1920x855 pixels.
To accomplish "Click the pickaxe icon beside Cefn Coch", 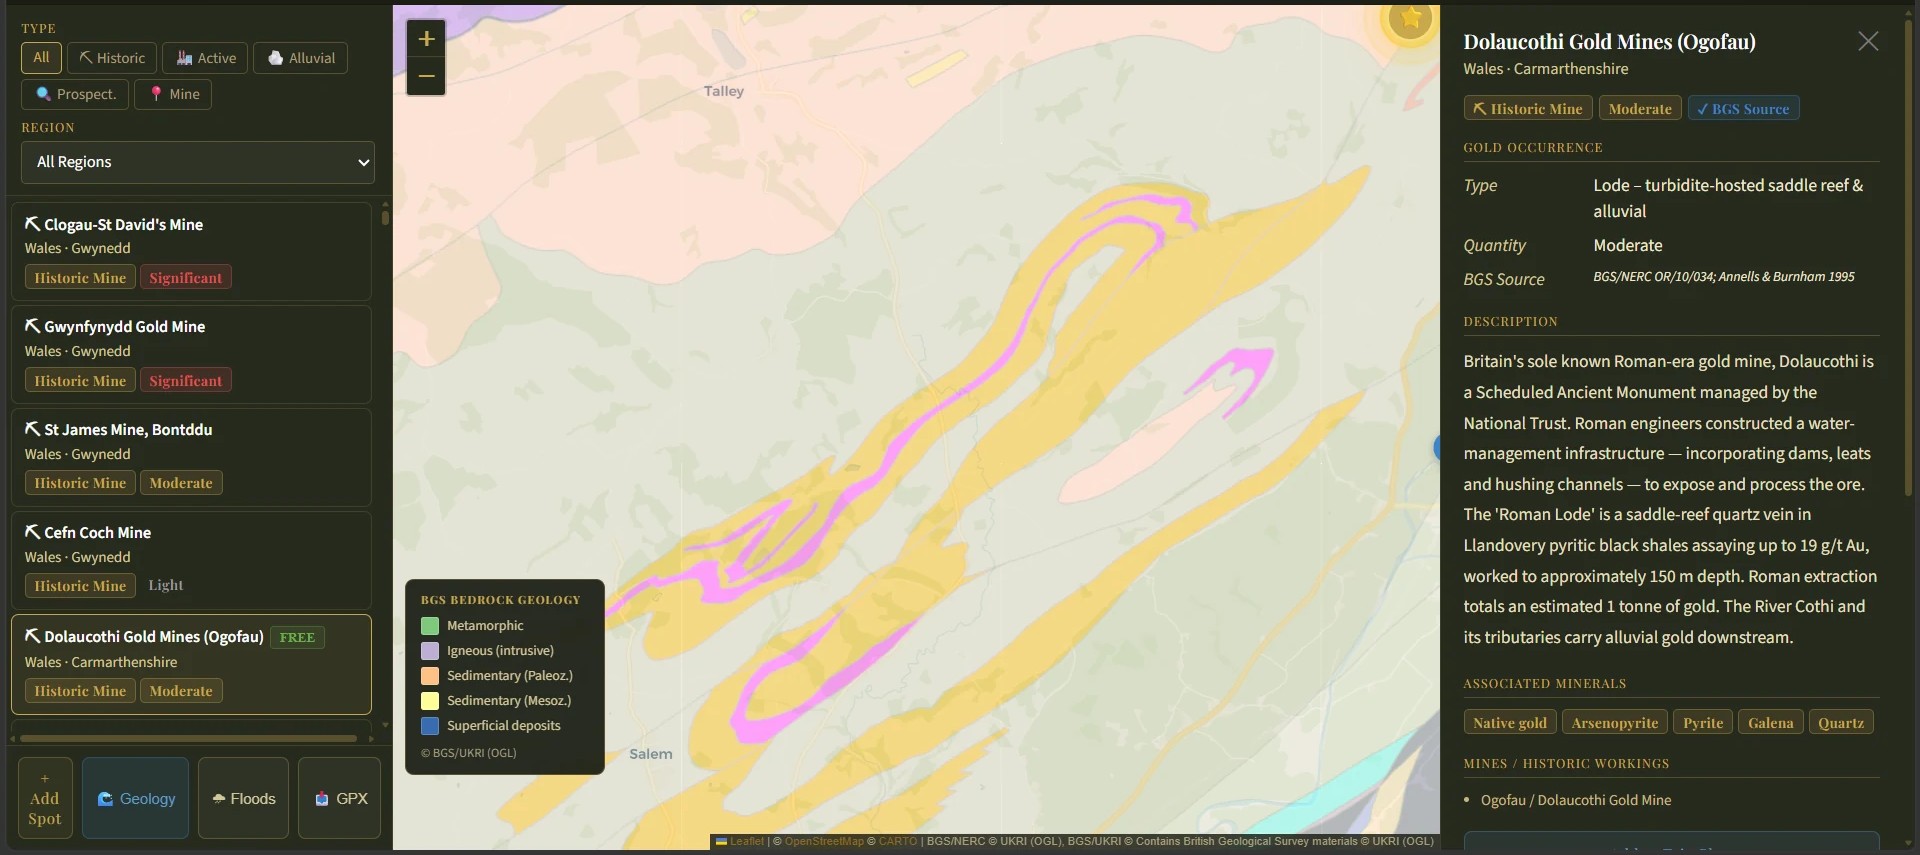I will pyautogui.click(x=32, y=531).
